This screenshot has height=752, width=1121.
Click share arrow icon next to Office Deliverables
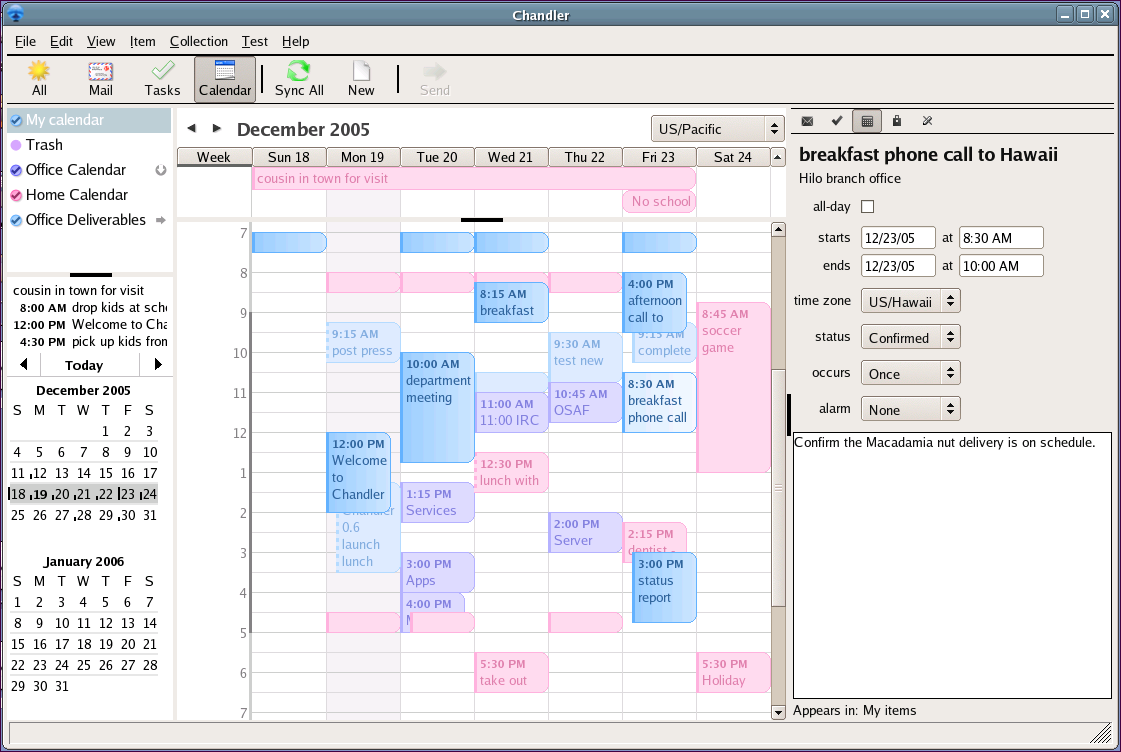(x=161, y=220)
